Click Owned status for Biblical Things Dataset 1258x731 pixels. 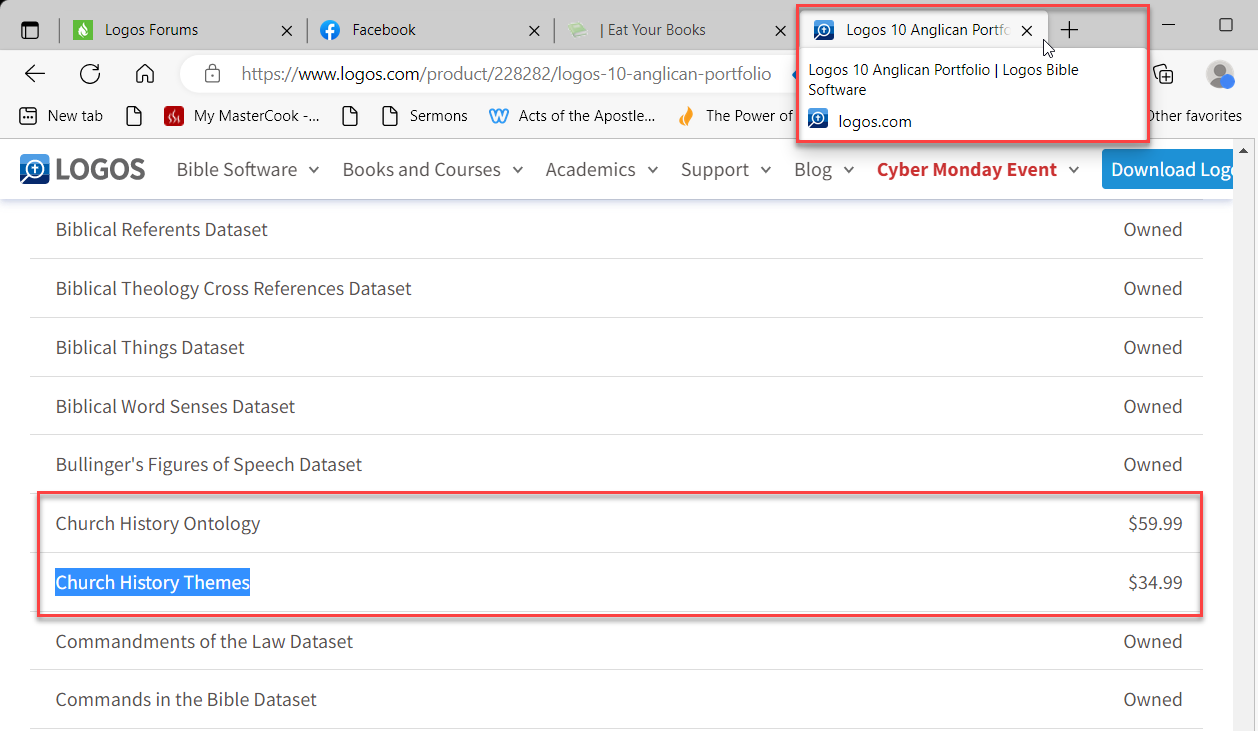point(1153,347)
